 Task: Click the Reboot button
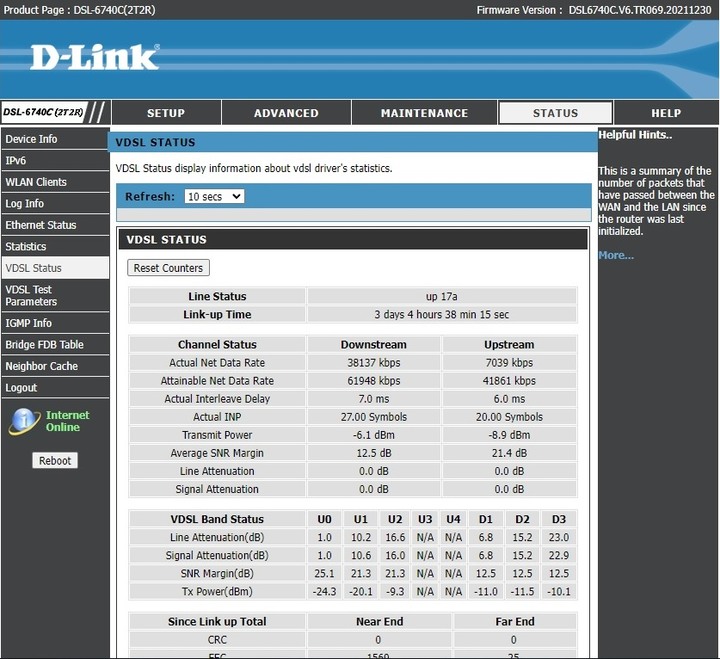point(55,461)
